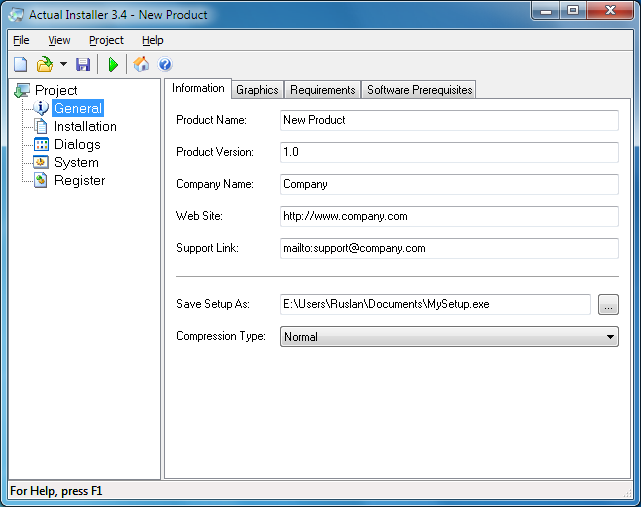The width and height of the screenshot is (641, 507).
Task: Click the General info icon in tree
Action: click(40, 108)
